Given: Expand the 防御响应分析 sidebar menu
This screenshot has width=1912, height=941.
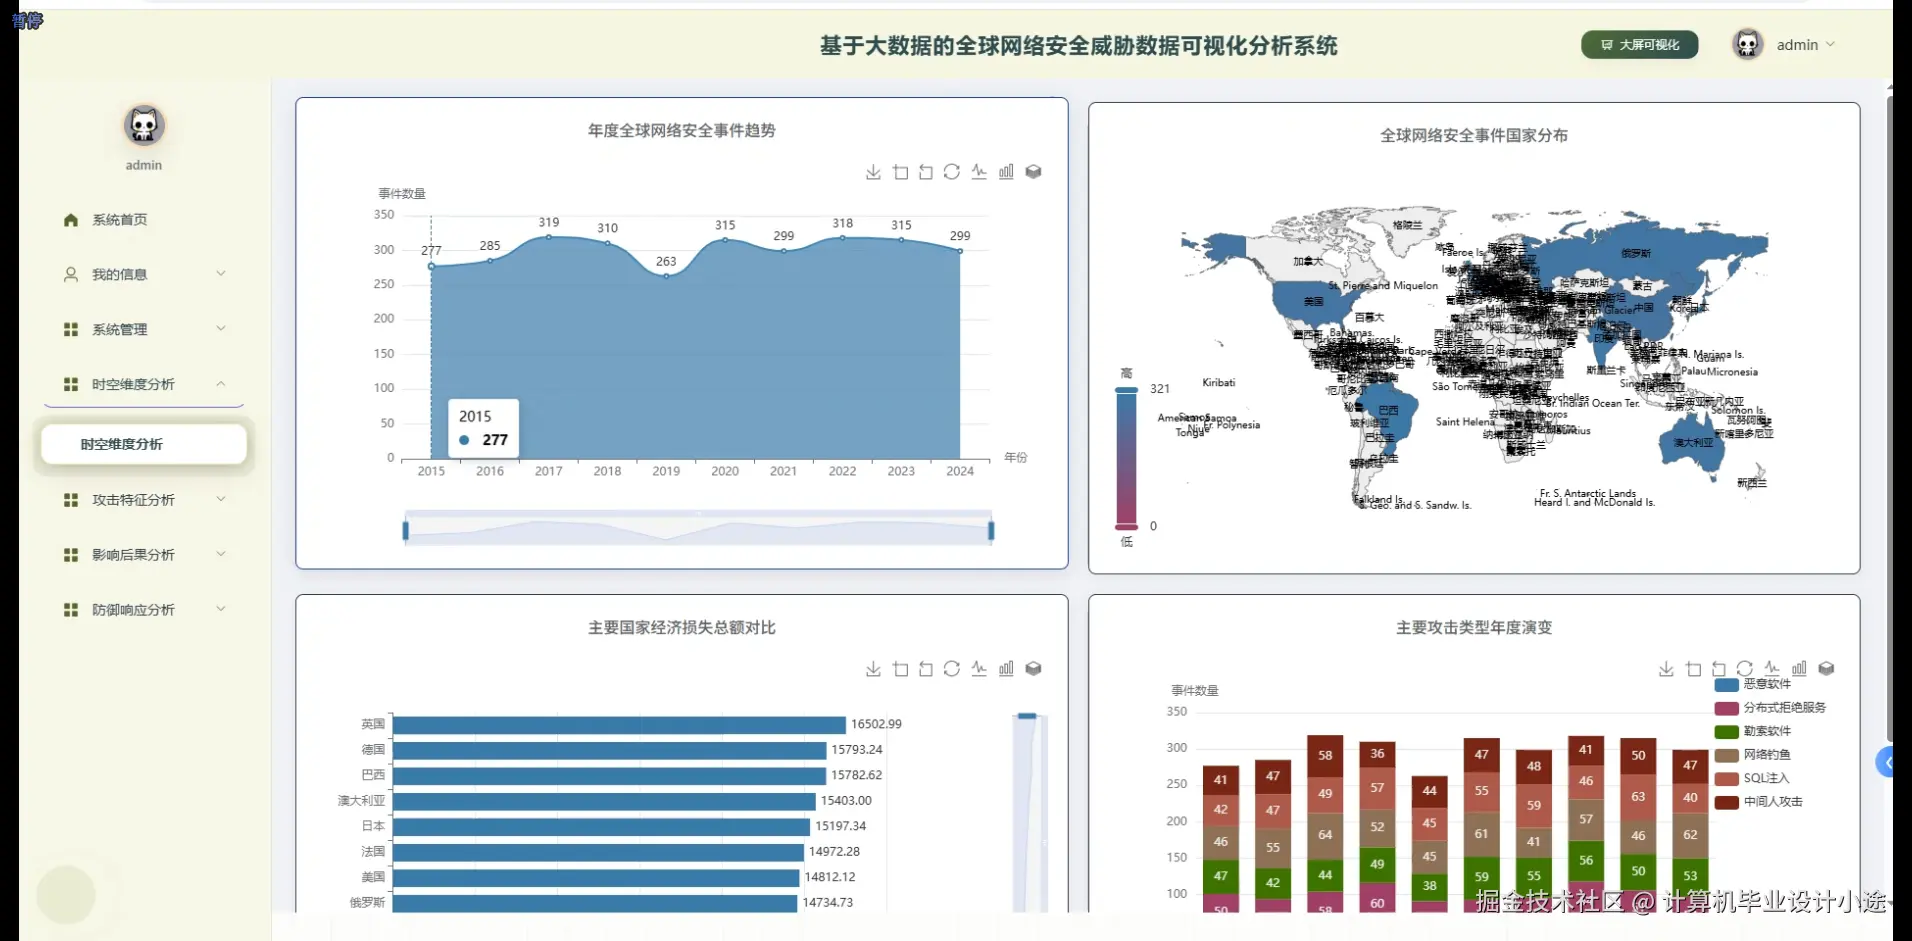Looking at the screenshot, I should (144, 610).
